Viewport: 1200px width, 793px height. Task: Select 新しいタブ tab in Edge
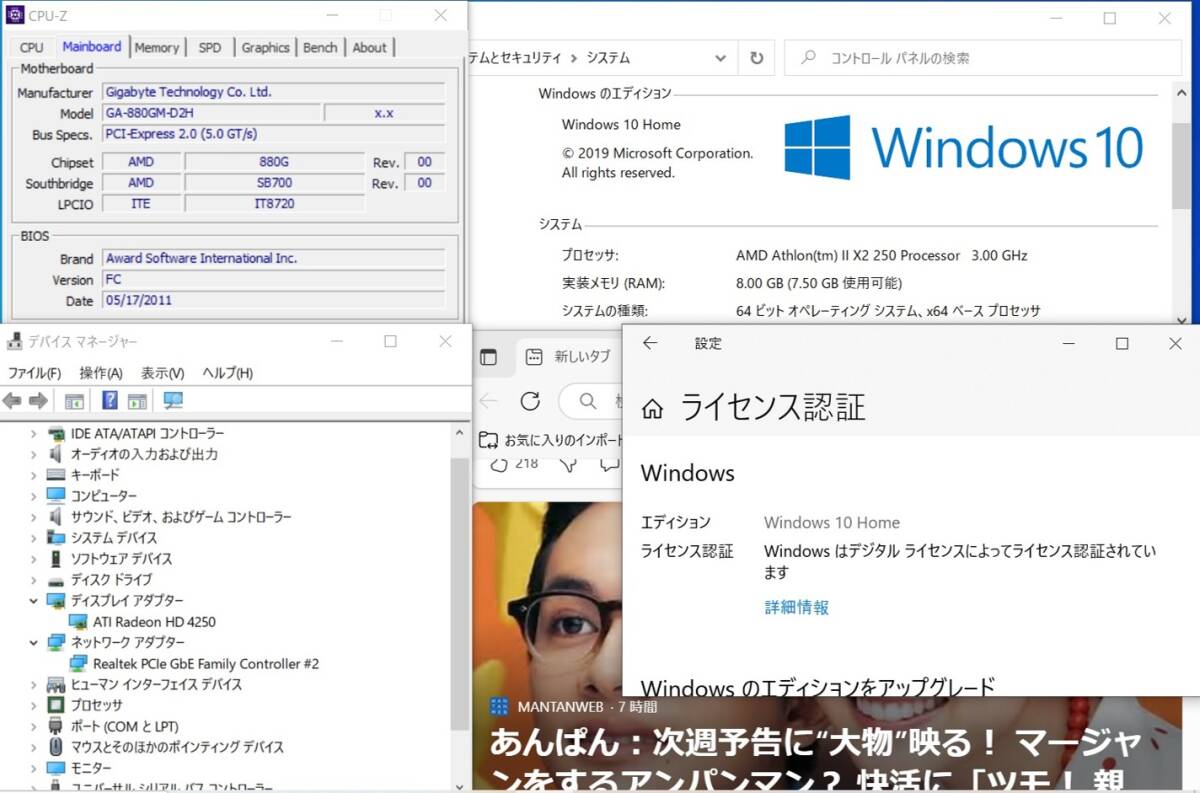(x=570, y=357)
